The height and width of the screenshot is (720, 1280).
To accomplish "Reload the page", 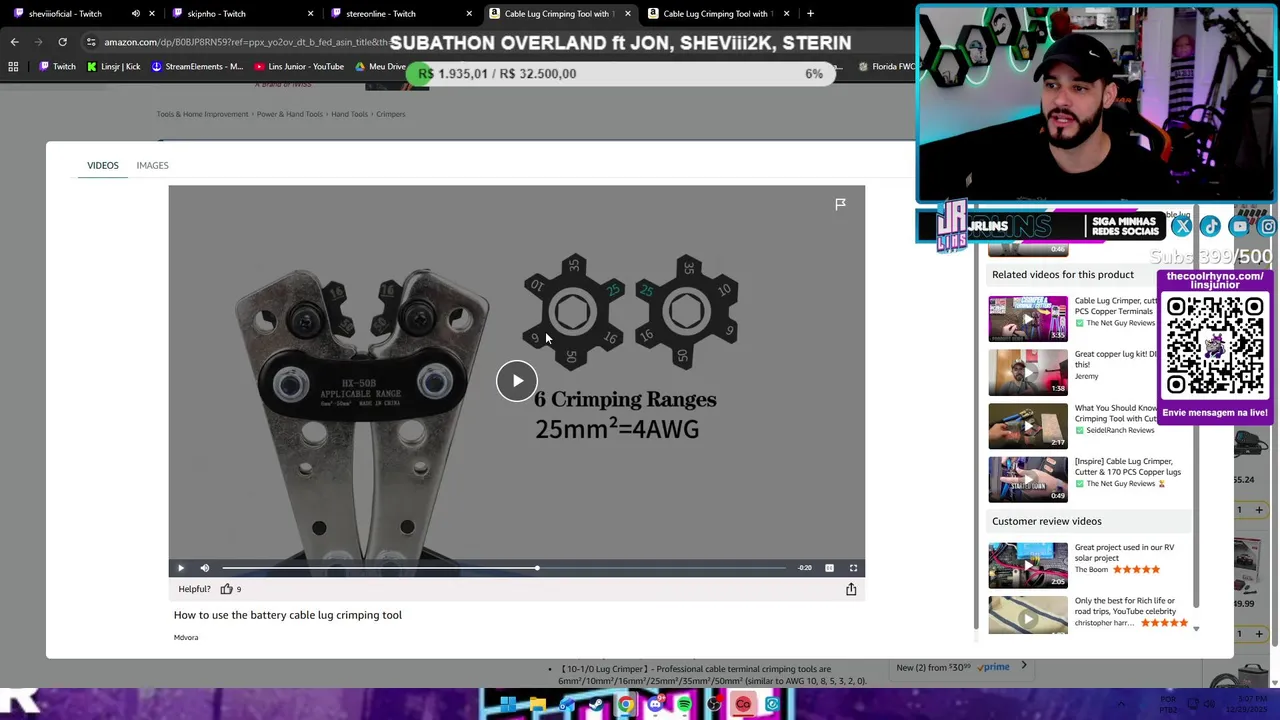I will [62, 42].
